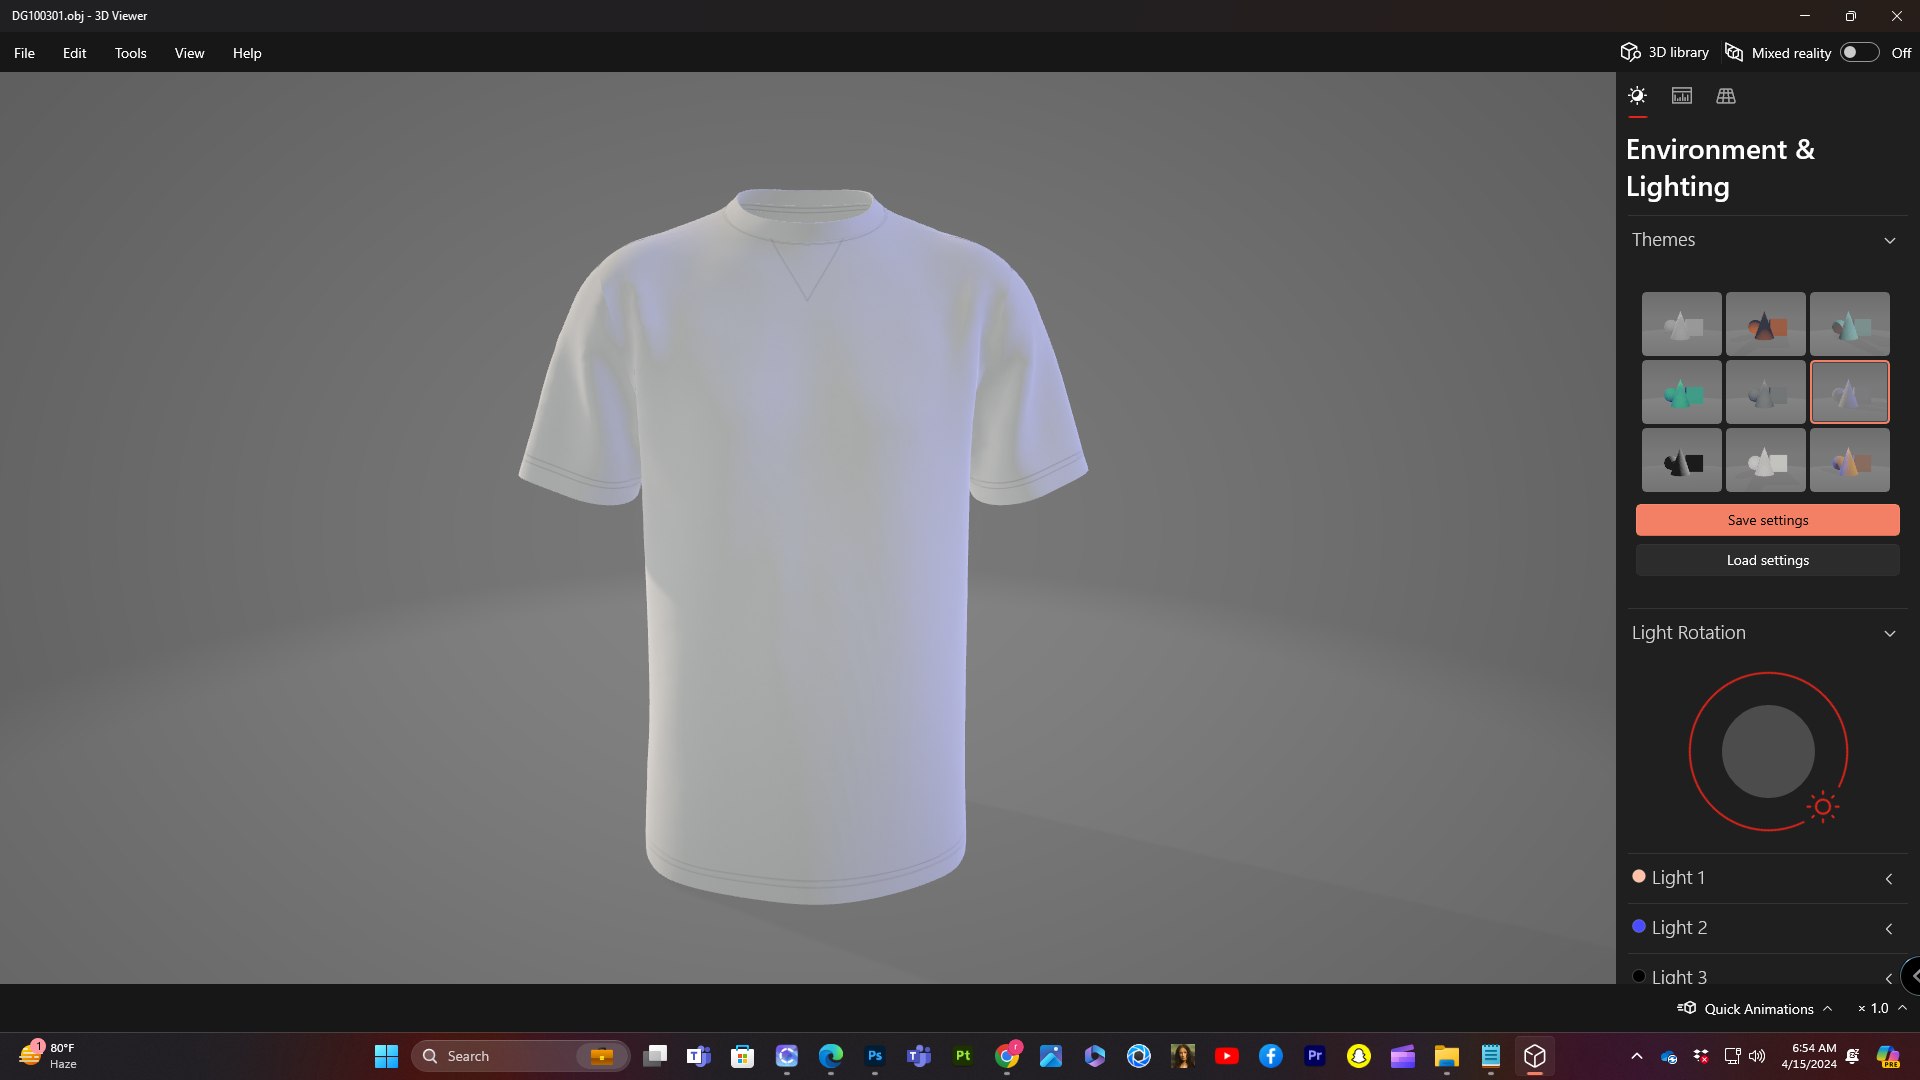The width and height of the screenshot is (1920, 1080).
Task: Open the File menu
Action: click(24, 53)
